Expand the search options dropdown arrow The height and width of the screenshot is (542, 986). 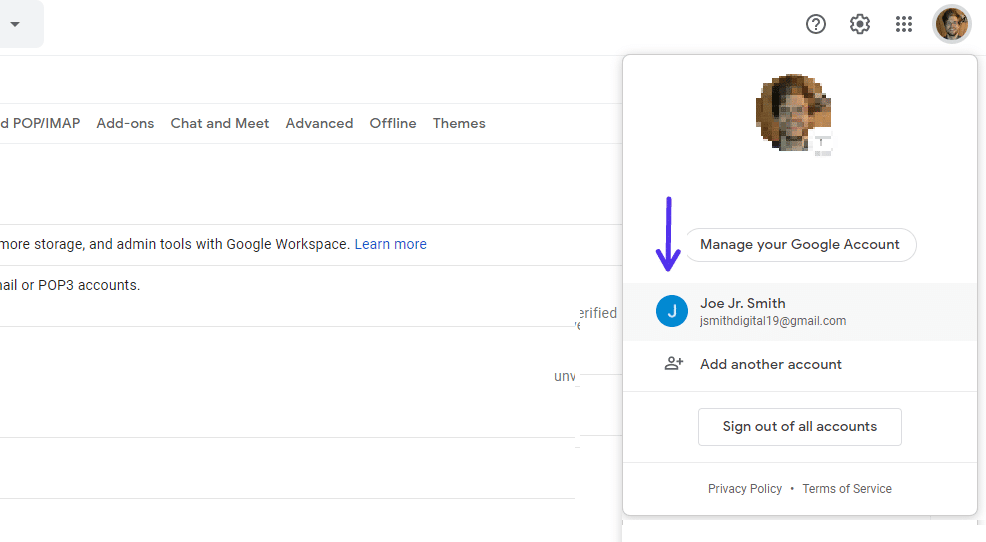point(15,24)
